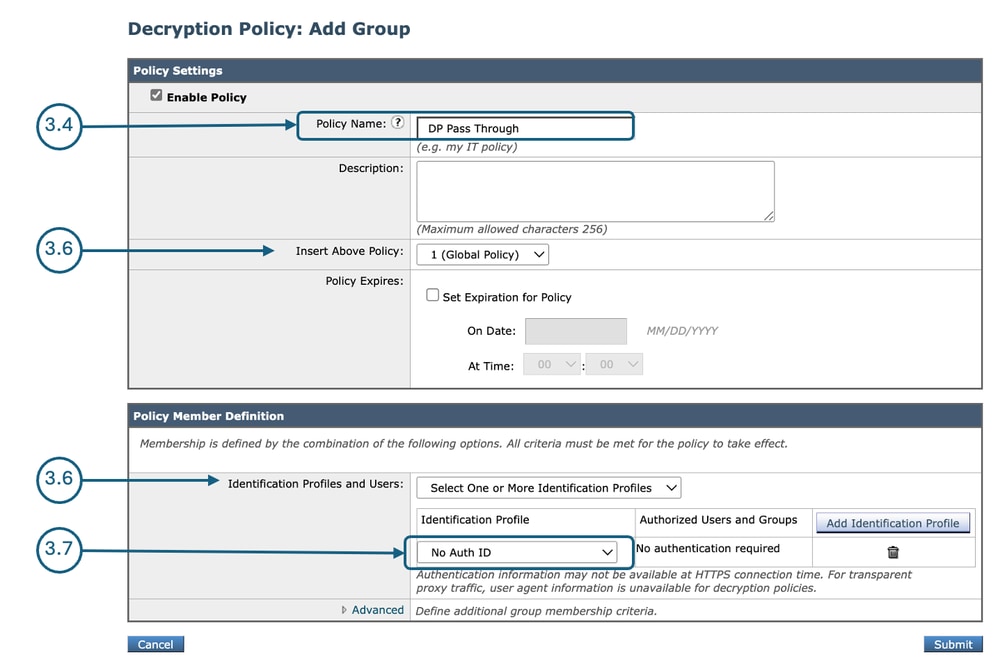This screenshot has height=667, width=998.
Task: Open the hours dropdown under At Time
Action: coord(551,364)
